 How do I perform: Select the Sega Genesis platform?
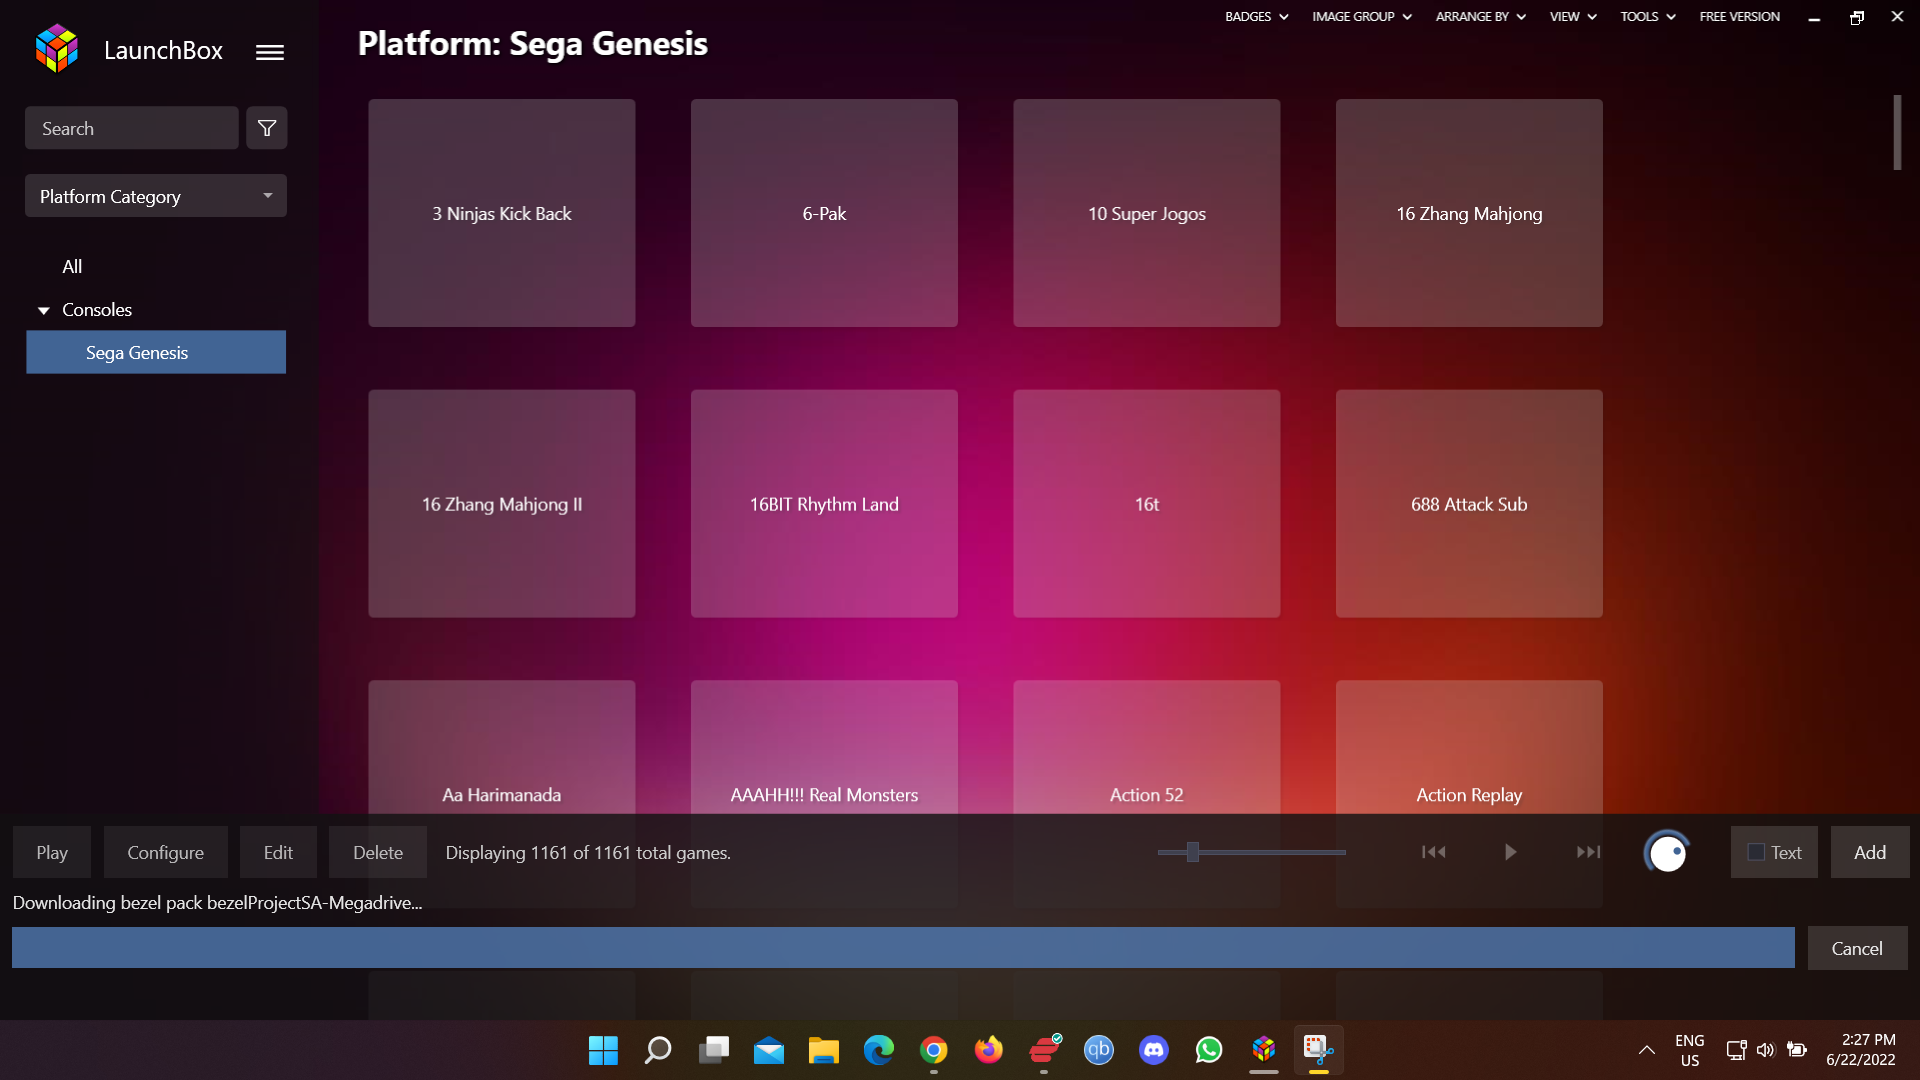click(x=154, y=352)
